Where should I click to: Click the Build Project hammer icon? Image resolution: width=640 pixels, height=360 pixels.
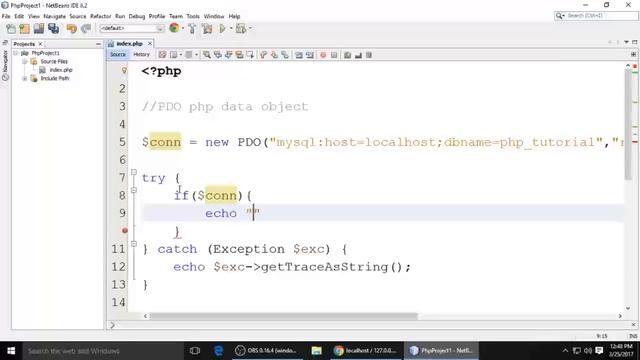point(192,29)
